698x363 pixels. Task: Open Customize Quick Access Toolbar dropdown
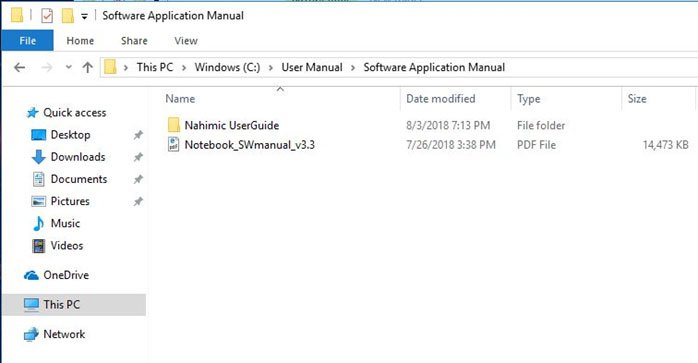(x=84, y=17)
